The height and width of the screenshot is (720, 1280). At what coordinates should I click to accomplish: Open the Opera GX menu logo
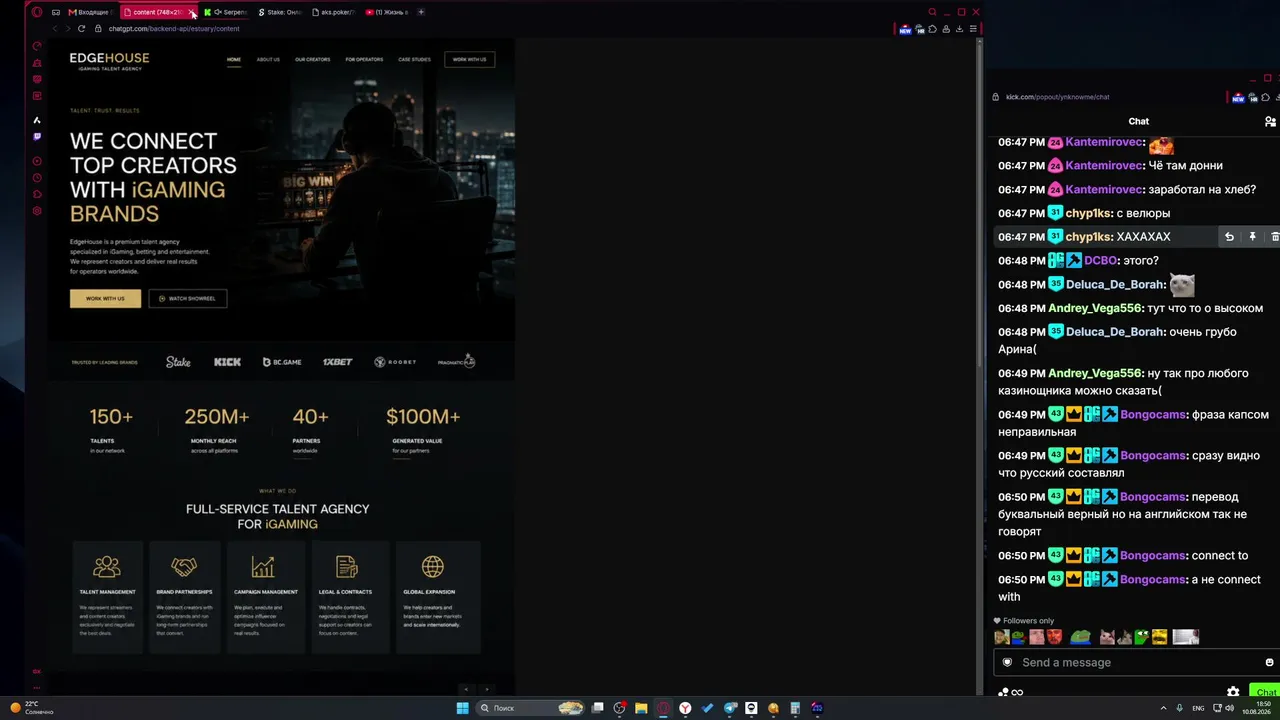(x=37, y=12)
